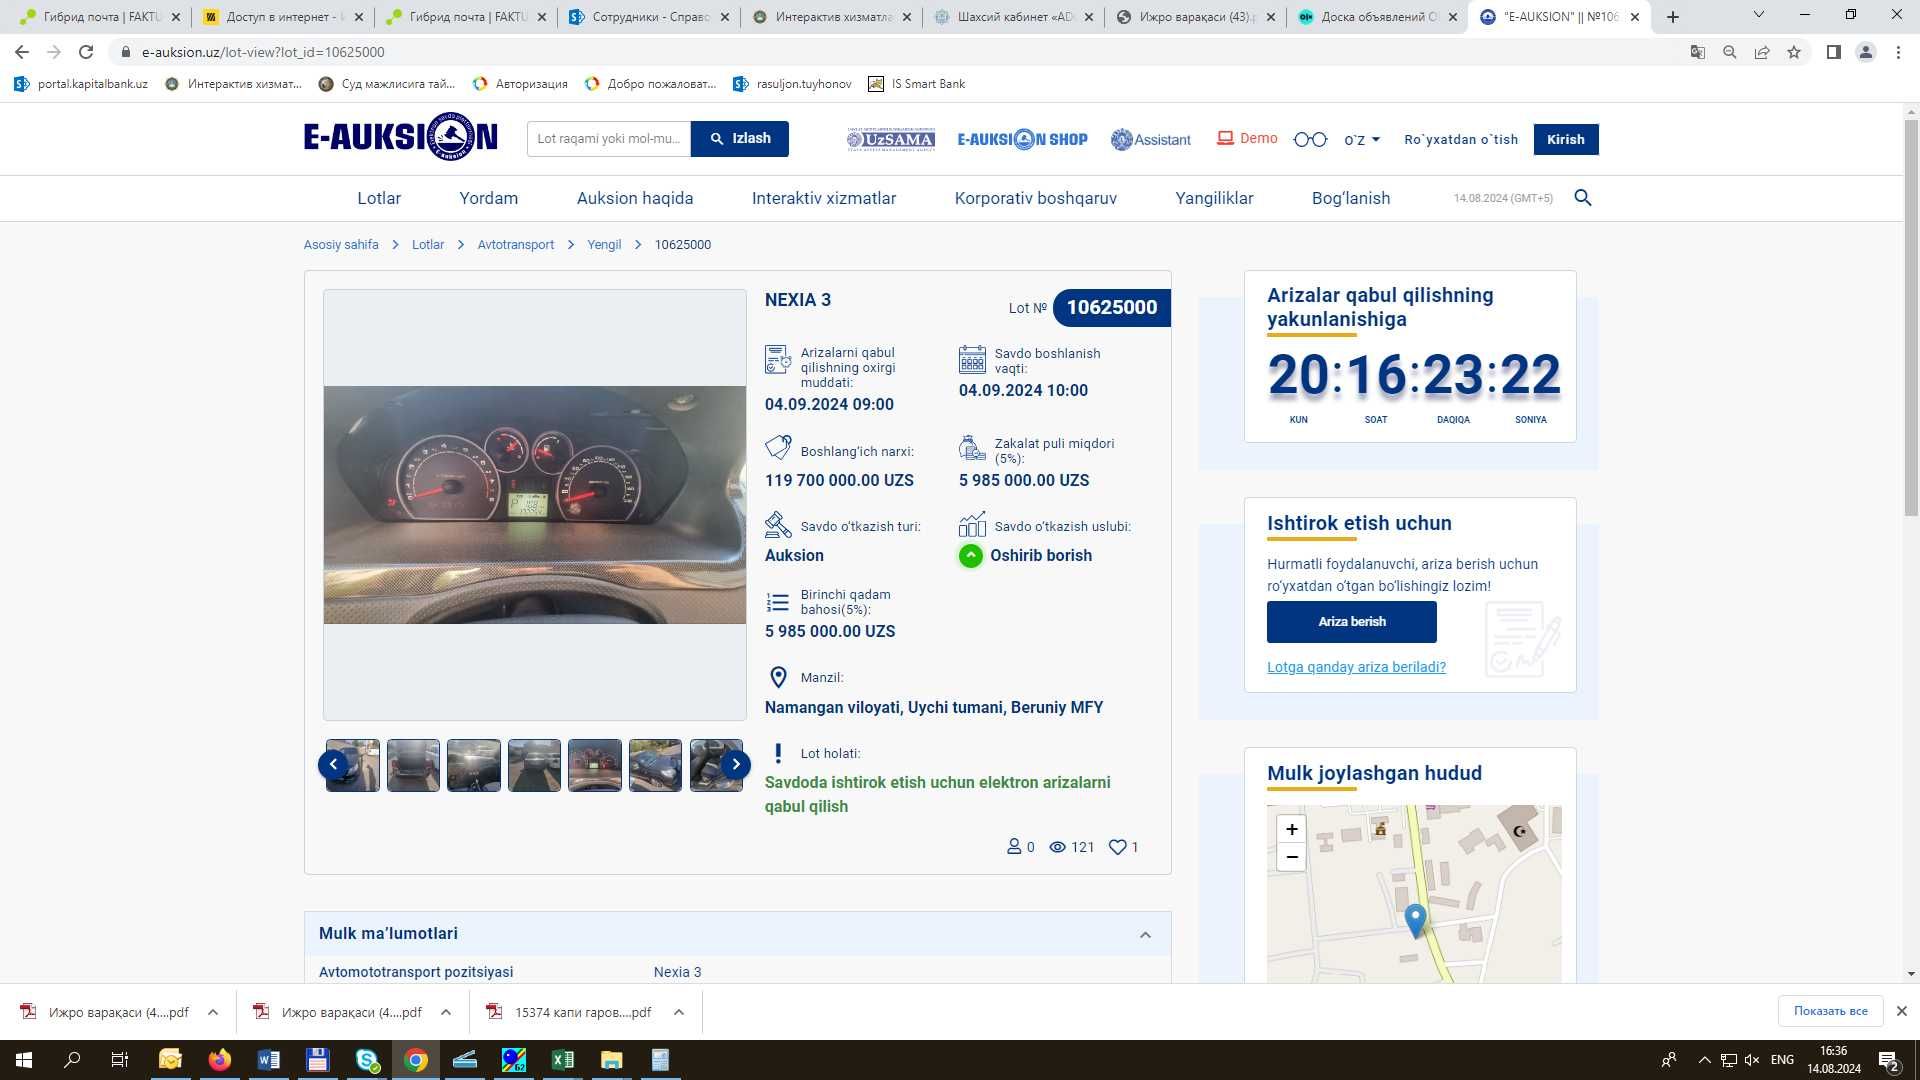Reload the page

(86, 52)
